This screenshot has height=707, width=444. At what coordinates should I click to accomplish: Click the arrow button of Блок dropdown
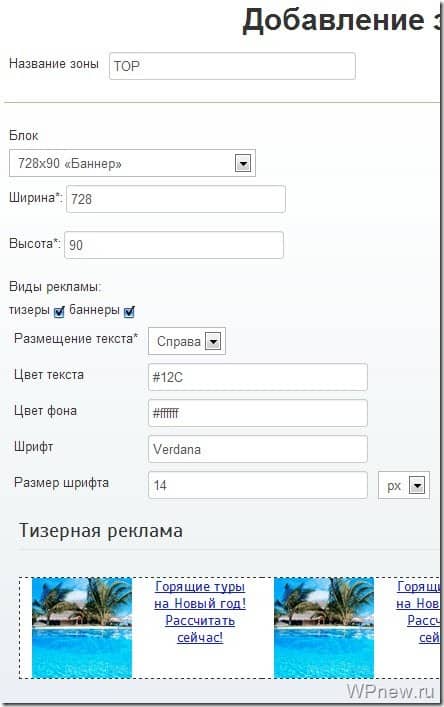pyautogui.click(x=243, y=163)
